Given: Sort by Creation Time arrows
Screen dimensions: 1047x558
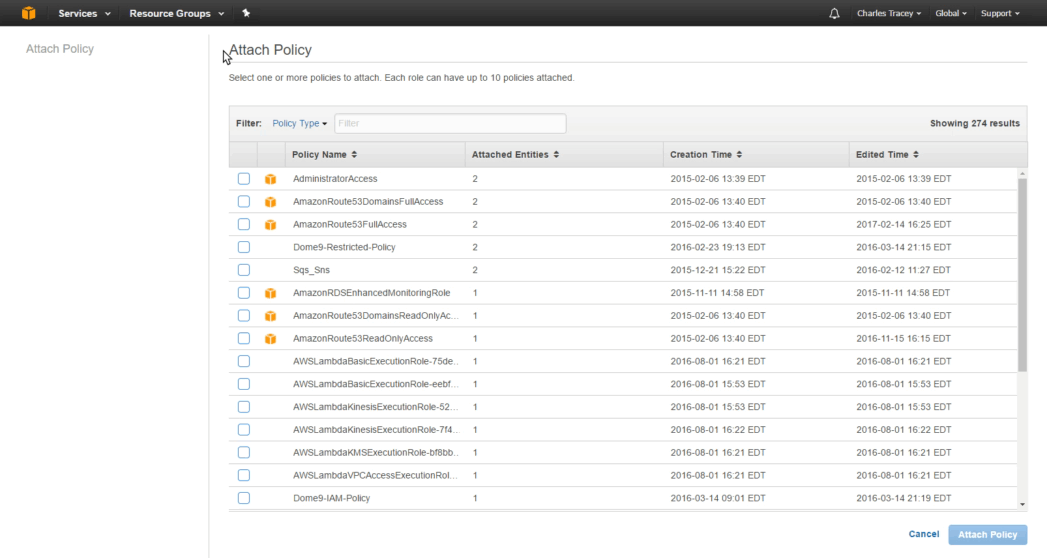Looking at the screenshot, I should coord(739,154).
